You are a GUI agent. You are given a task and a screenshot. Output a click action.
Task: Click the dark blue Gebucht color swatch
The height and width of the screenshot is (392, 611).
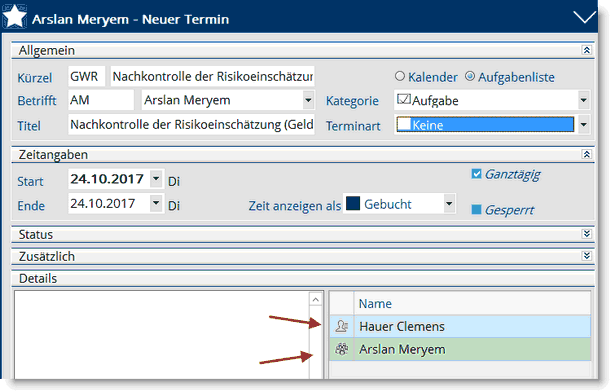(x=353, y=203)
